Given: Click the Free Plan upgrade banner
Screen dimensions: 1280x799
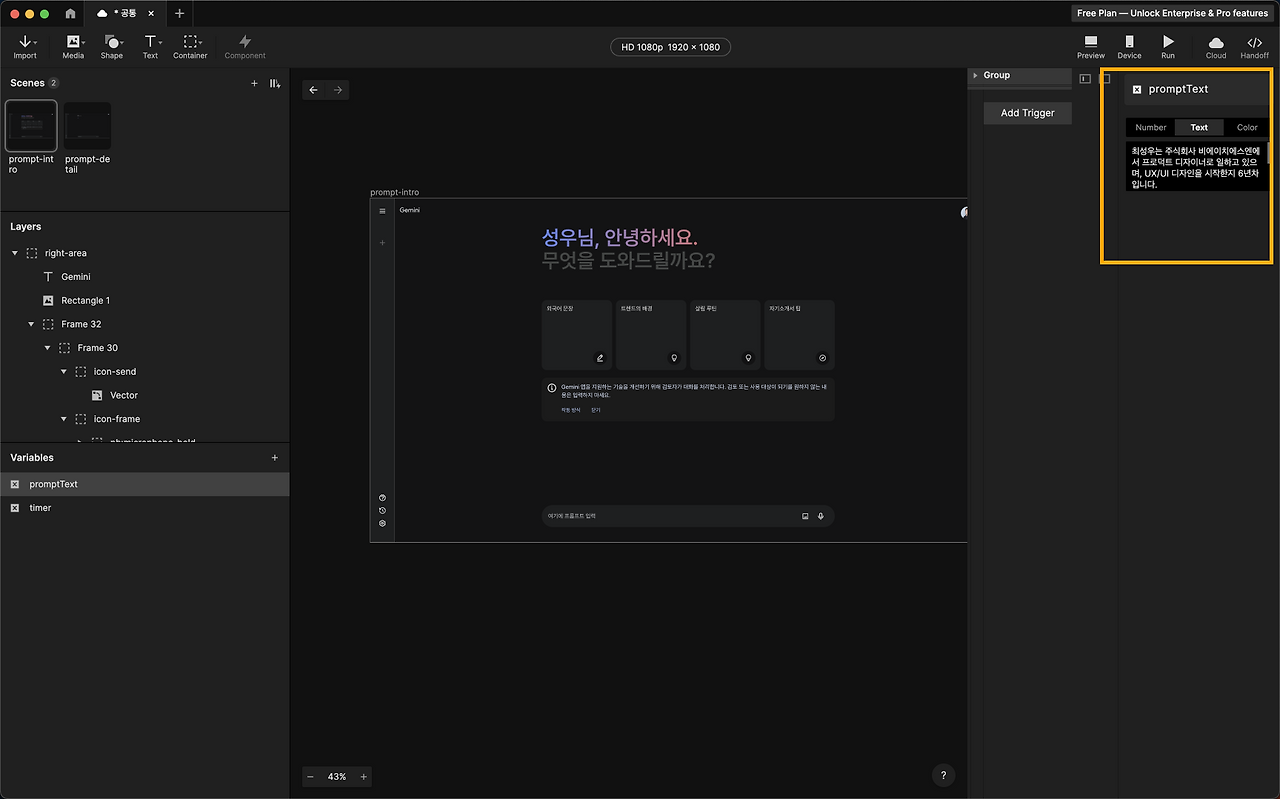Looking at the screenshot, I should (1172, 13).
